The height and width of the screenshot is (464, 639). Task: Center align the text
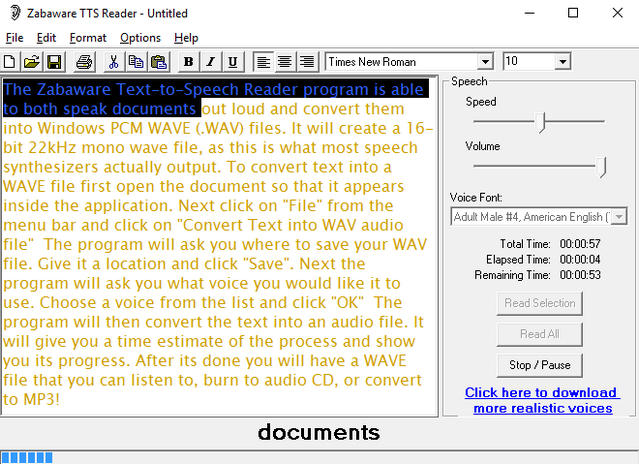pos(285,62)
